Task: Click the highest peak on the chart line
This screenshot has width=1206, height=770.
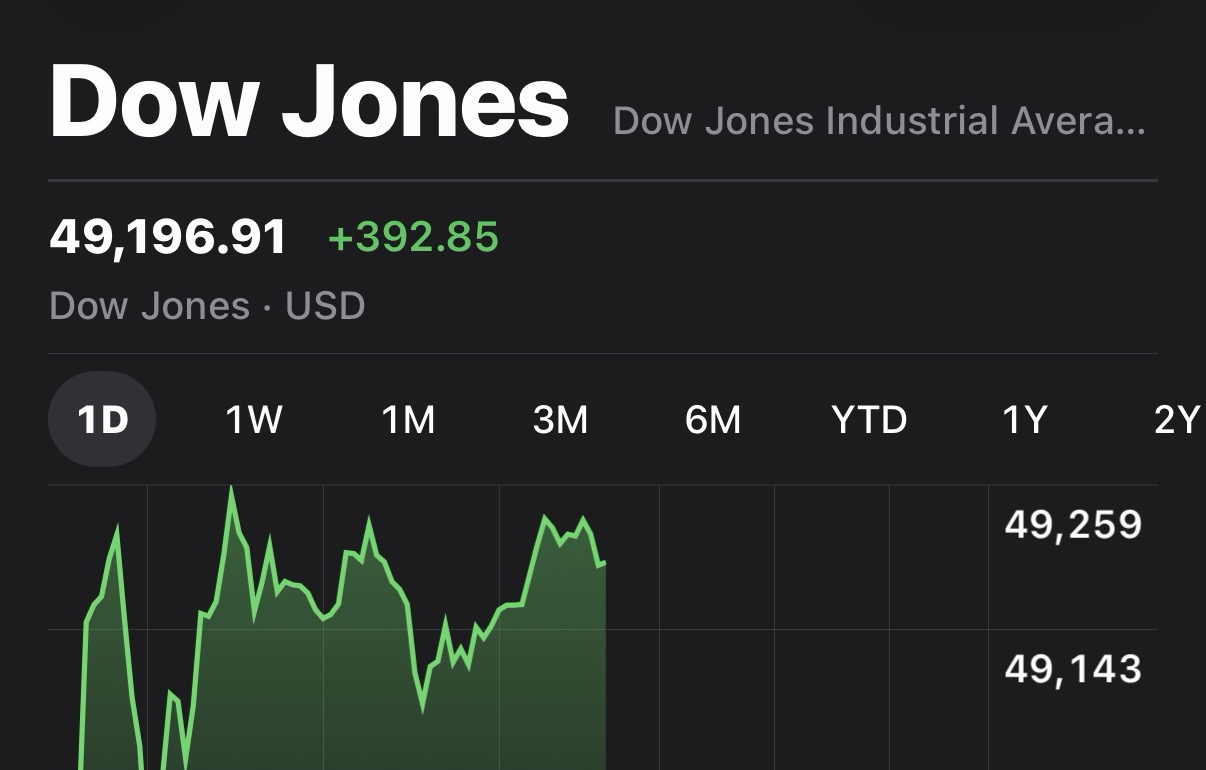Action: pos(231,488)
